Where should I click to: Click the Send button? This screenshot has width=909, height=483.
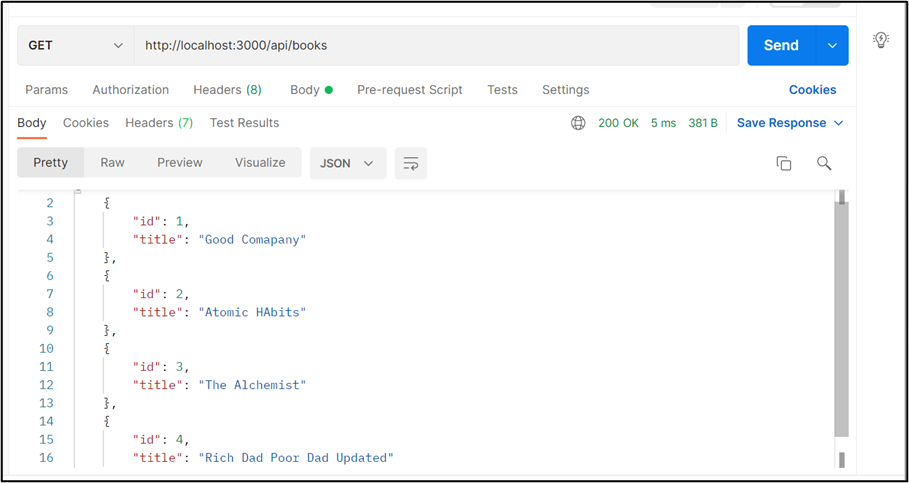[x=781, y=45]
